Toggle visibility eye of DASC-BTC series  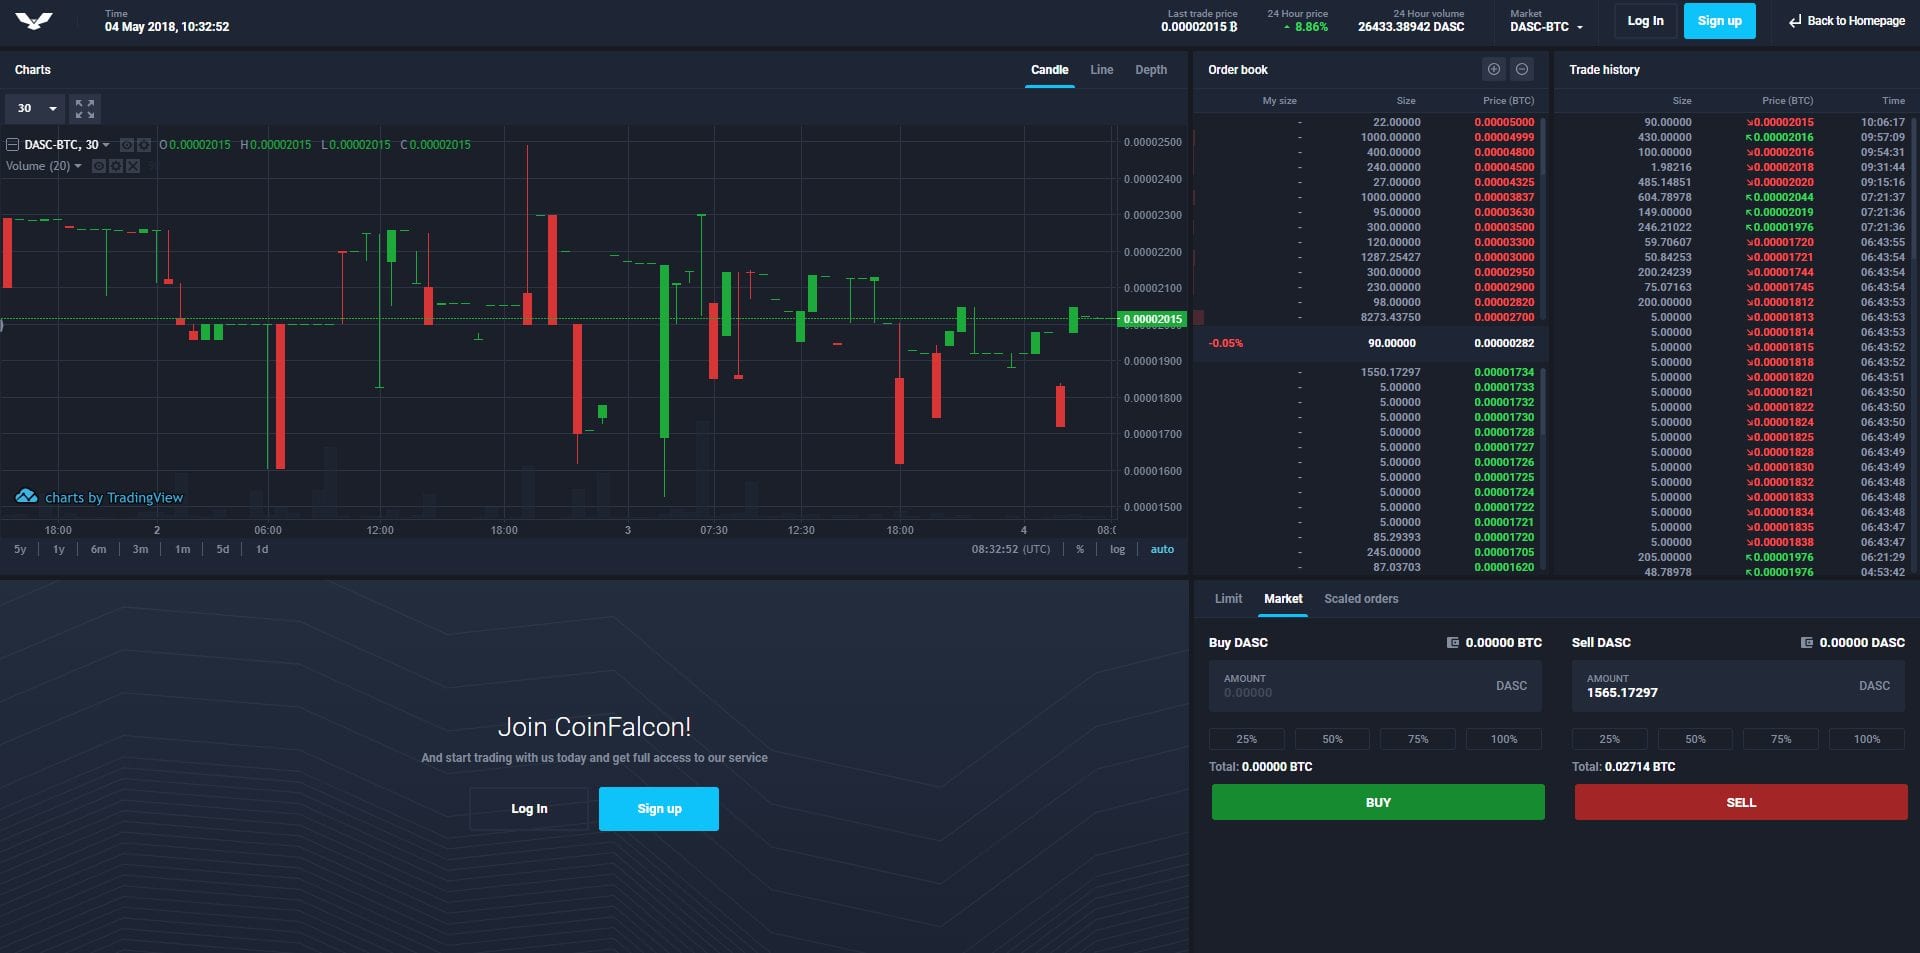coord(127,145)
